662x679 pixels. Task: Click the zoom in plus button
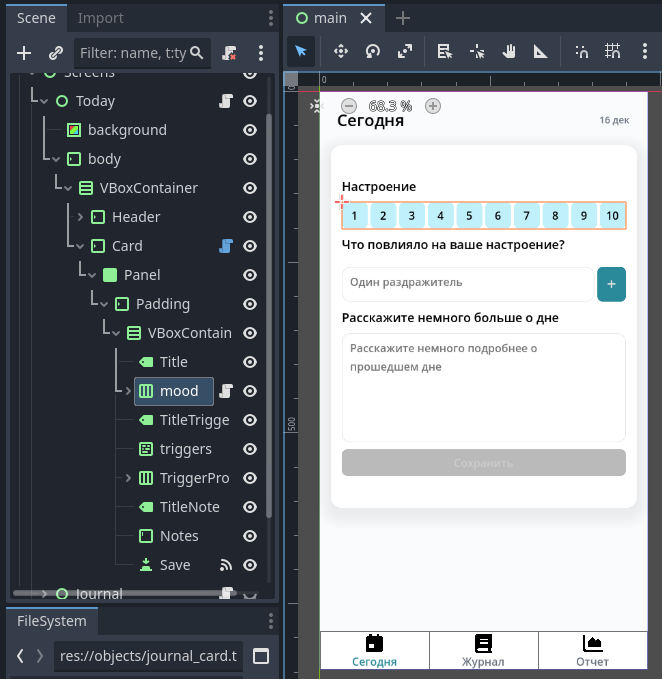pyautogui.click(x=433, y=106)
